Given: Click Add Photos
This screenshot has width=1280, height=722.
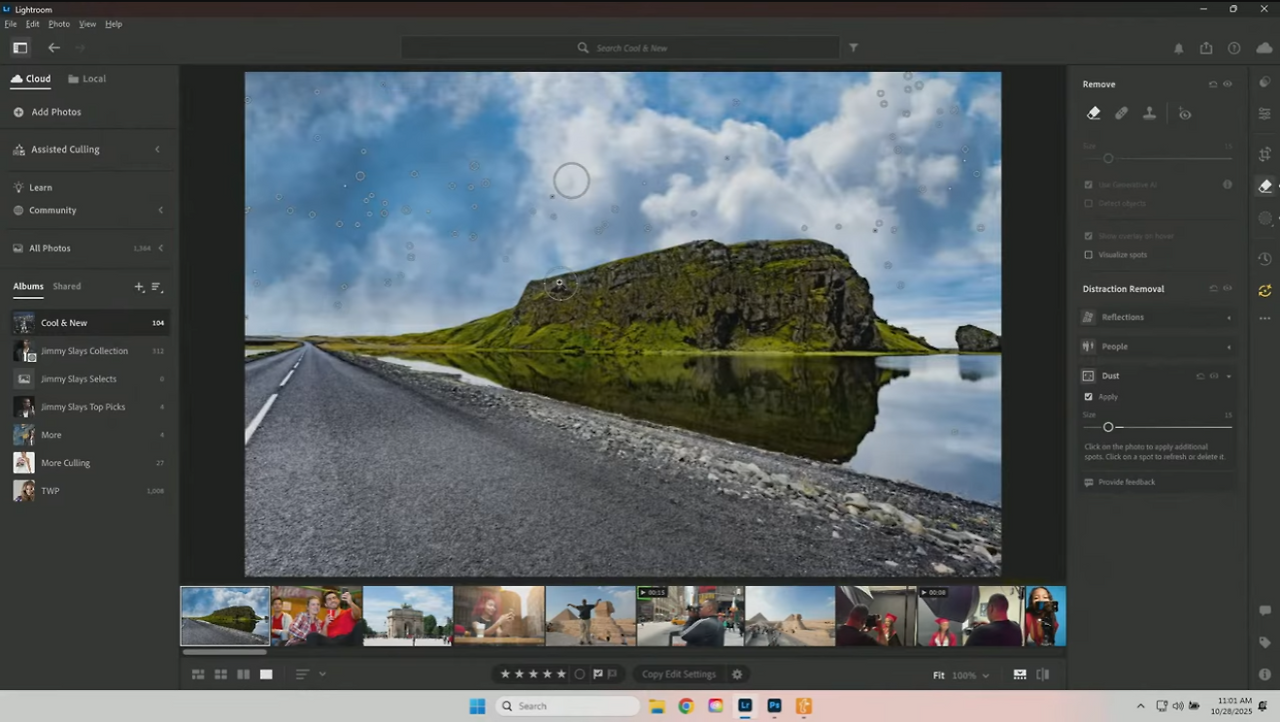Looking at the screenshot, I should [x=47, y=112].
